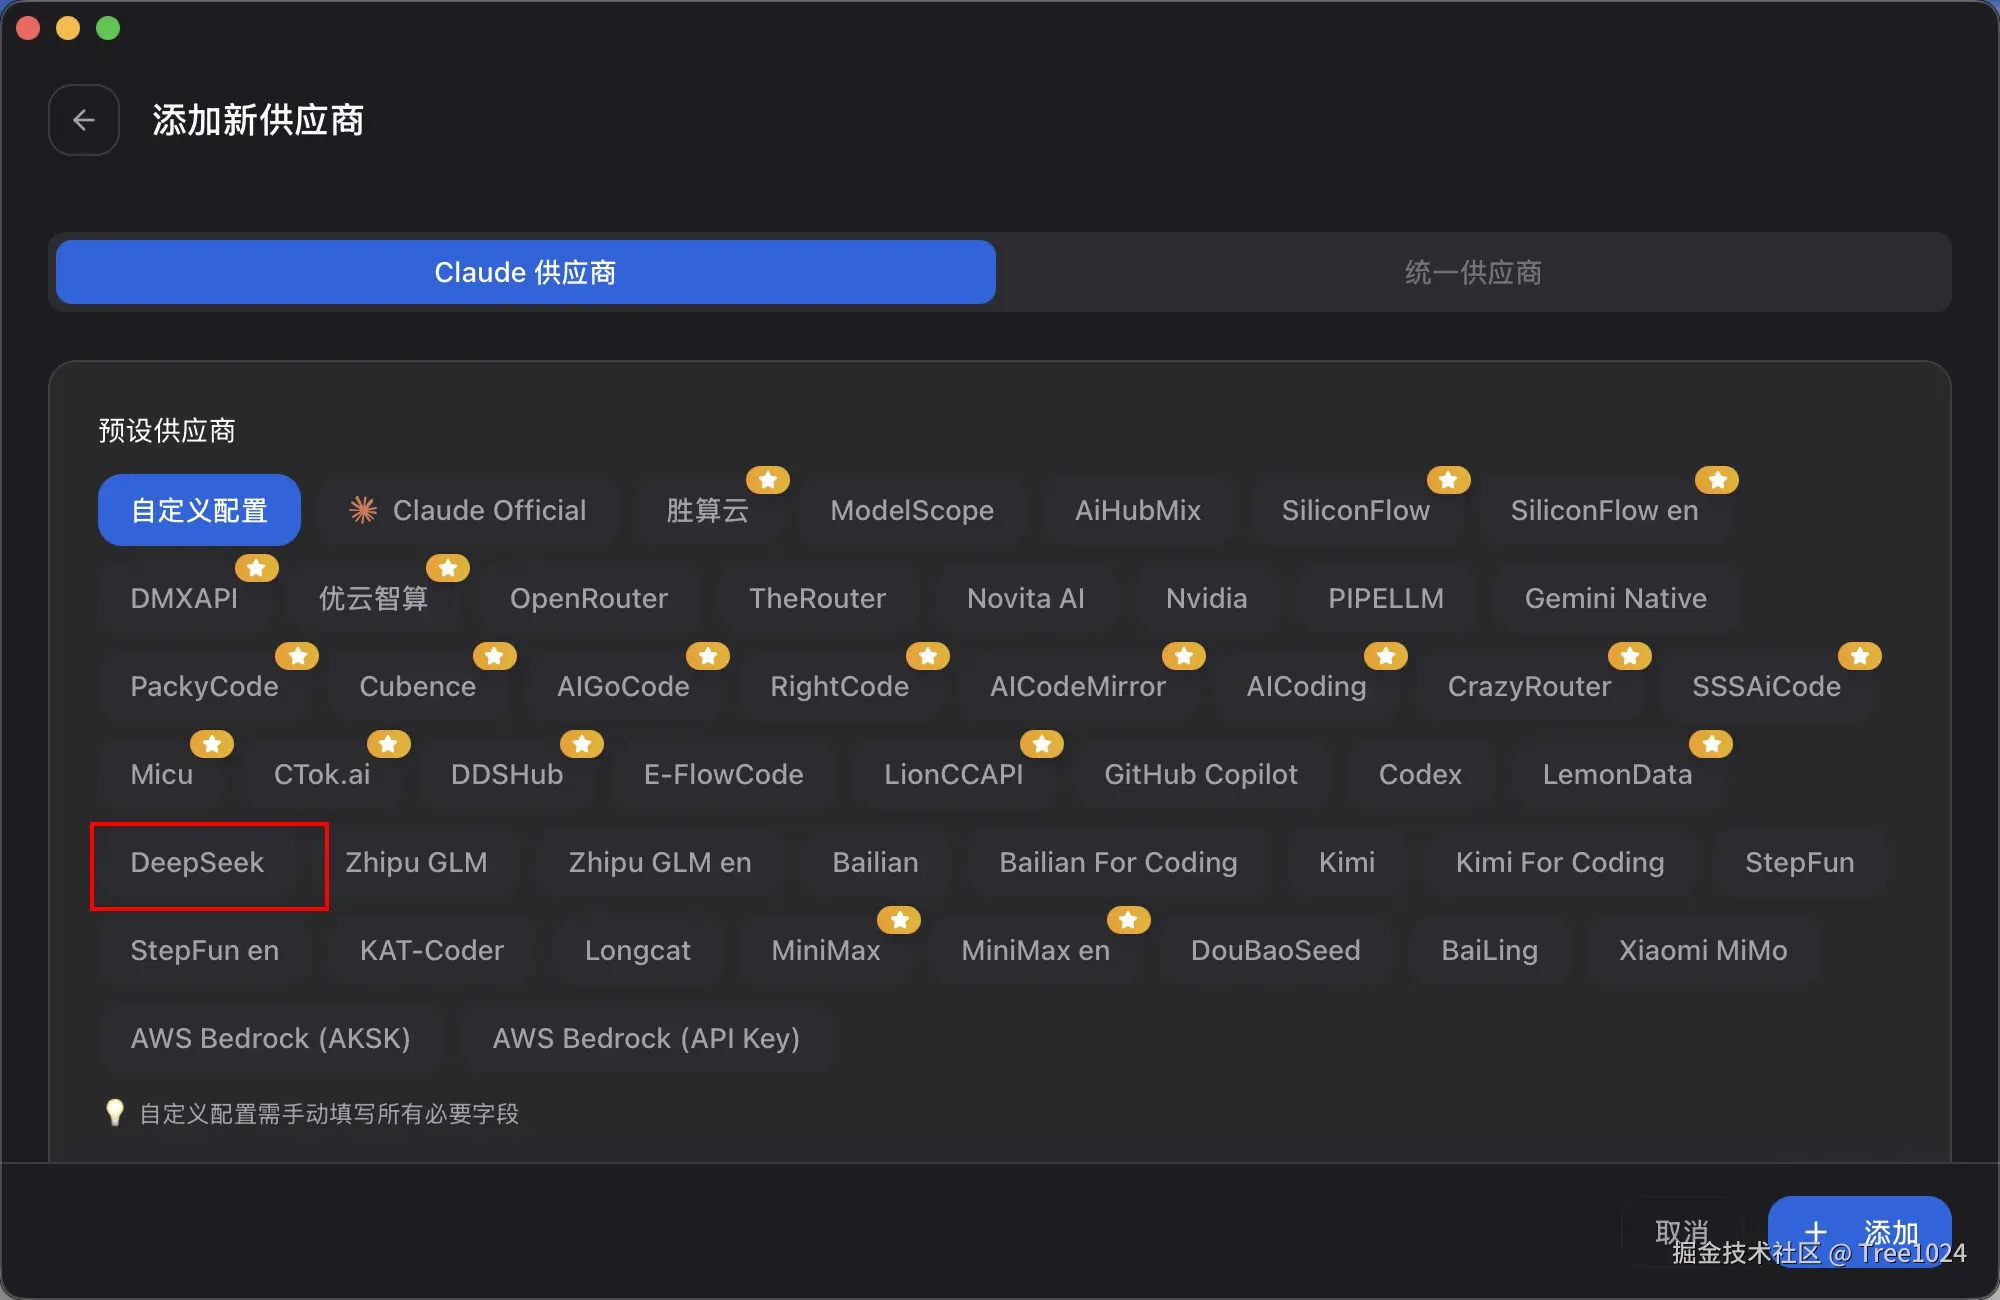Pick the DMXAPI preset
Viewport: 2000px width, 1300px height.
184,598
